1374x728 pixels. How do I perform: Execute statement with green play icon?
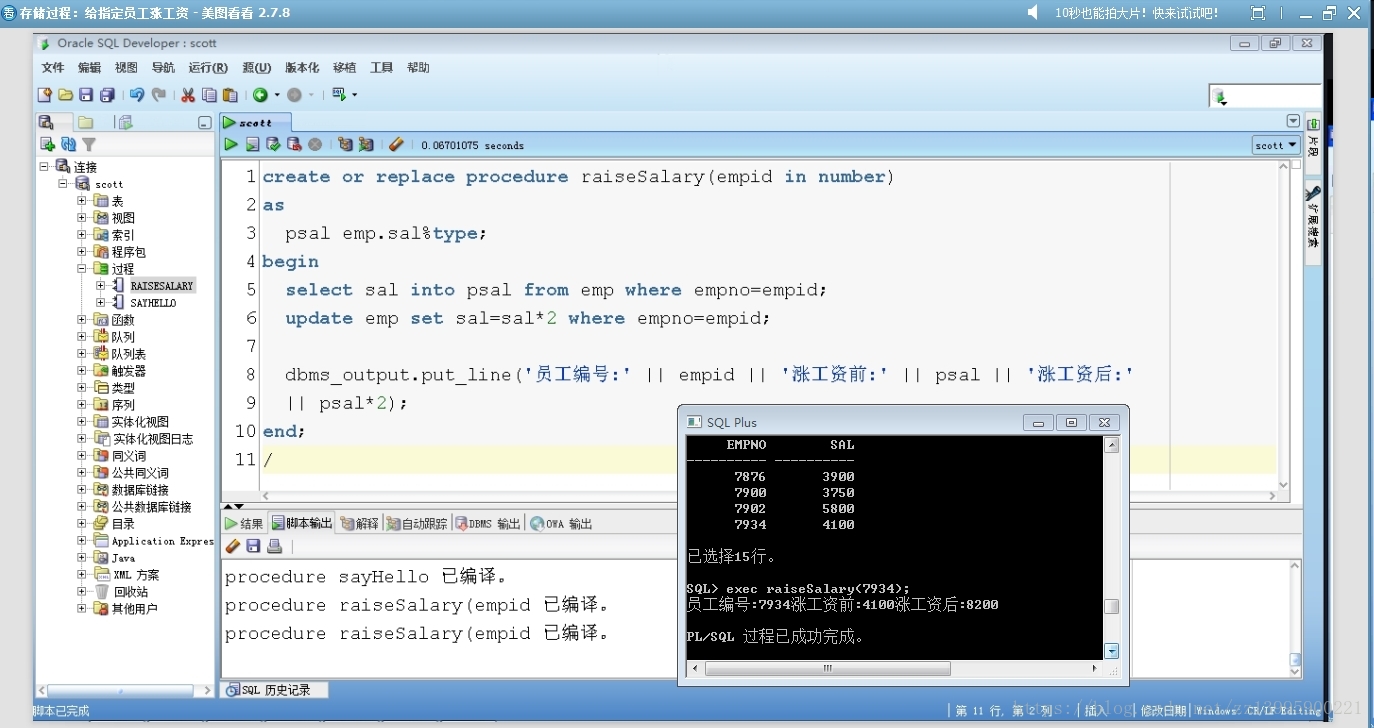[231, 145]
